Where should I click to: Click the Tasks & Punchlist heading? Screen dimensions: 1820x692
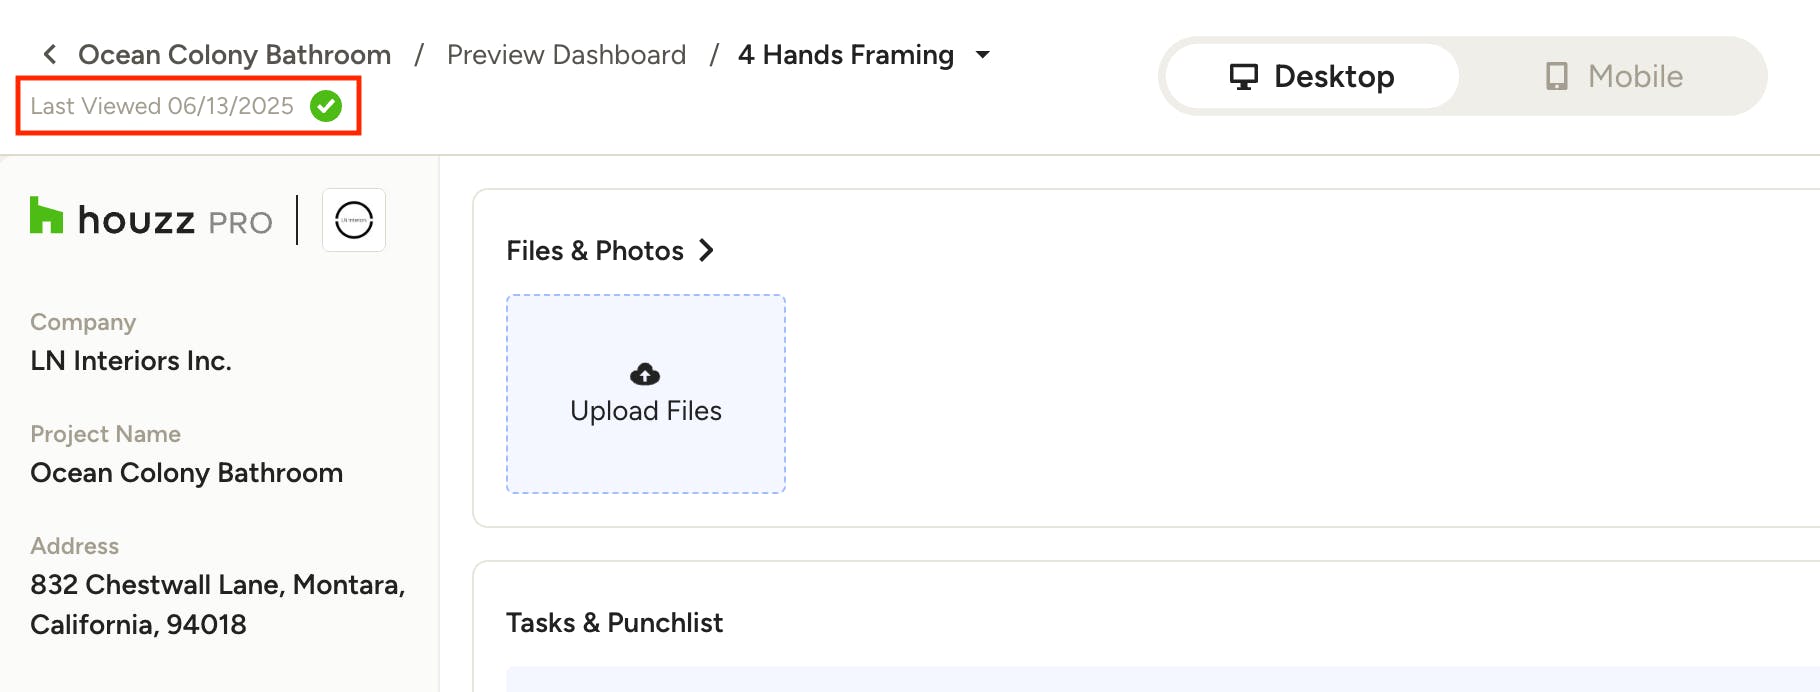(614, 623)
